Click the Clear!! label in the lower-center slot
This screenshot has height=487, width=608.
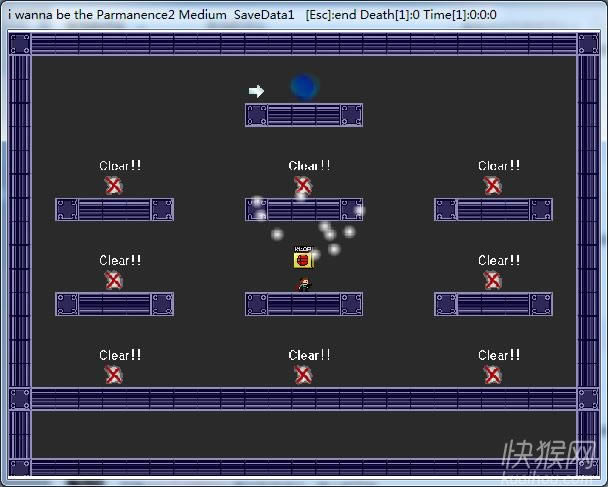pos(309,355)
